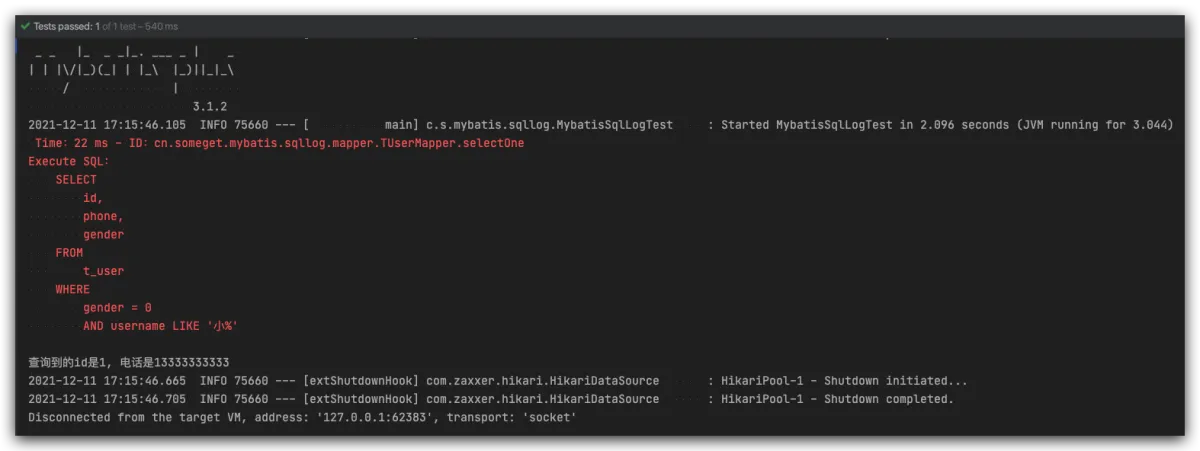Image resolution: width=1200 pixels, height=451 pixels.
Task: Click the version number 3.1.2
Action: [210, 106]
